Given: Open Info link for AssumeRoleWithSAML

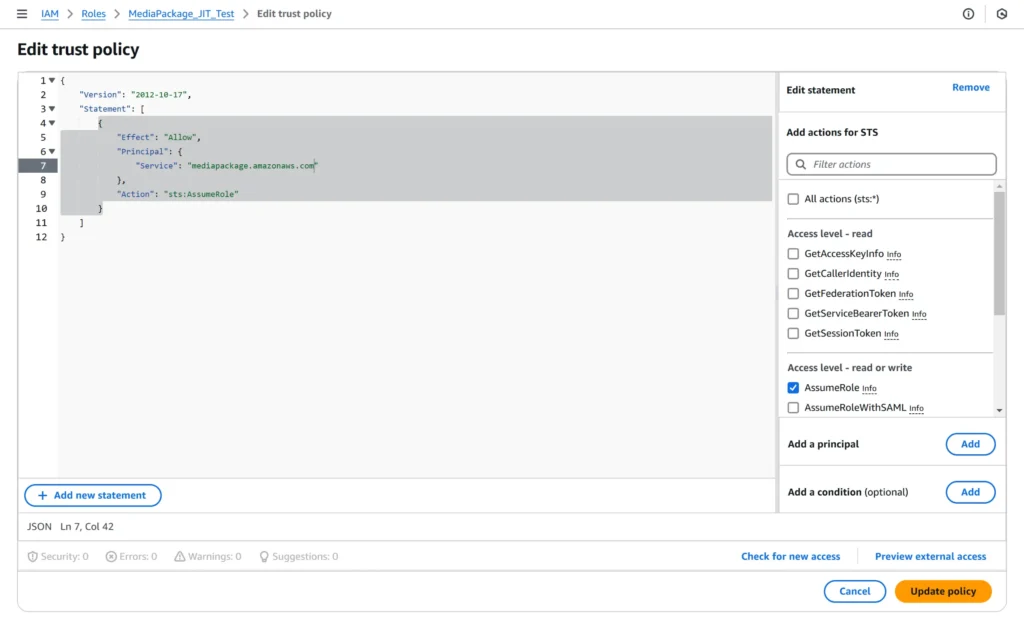Looking at the screenshot, I should pos(916,408).
